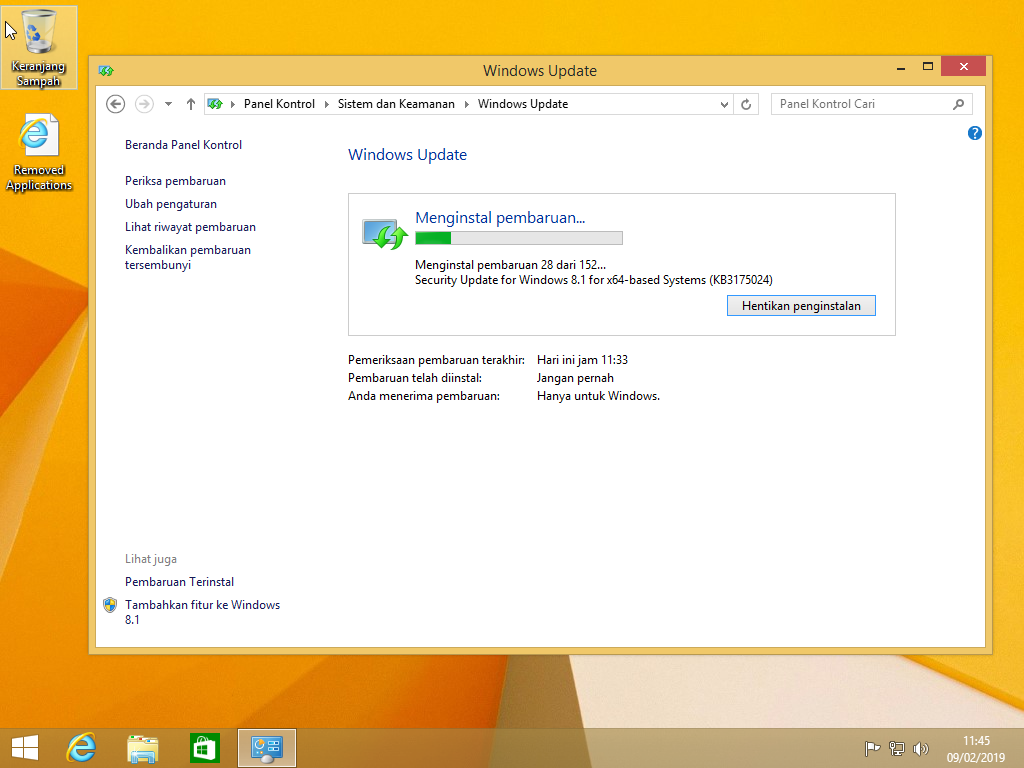The image size is (1024, 768).
Task: Open the recent locations dropdown arrow
Action: (x=168, y=104)
